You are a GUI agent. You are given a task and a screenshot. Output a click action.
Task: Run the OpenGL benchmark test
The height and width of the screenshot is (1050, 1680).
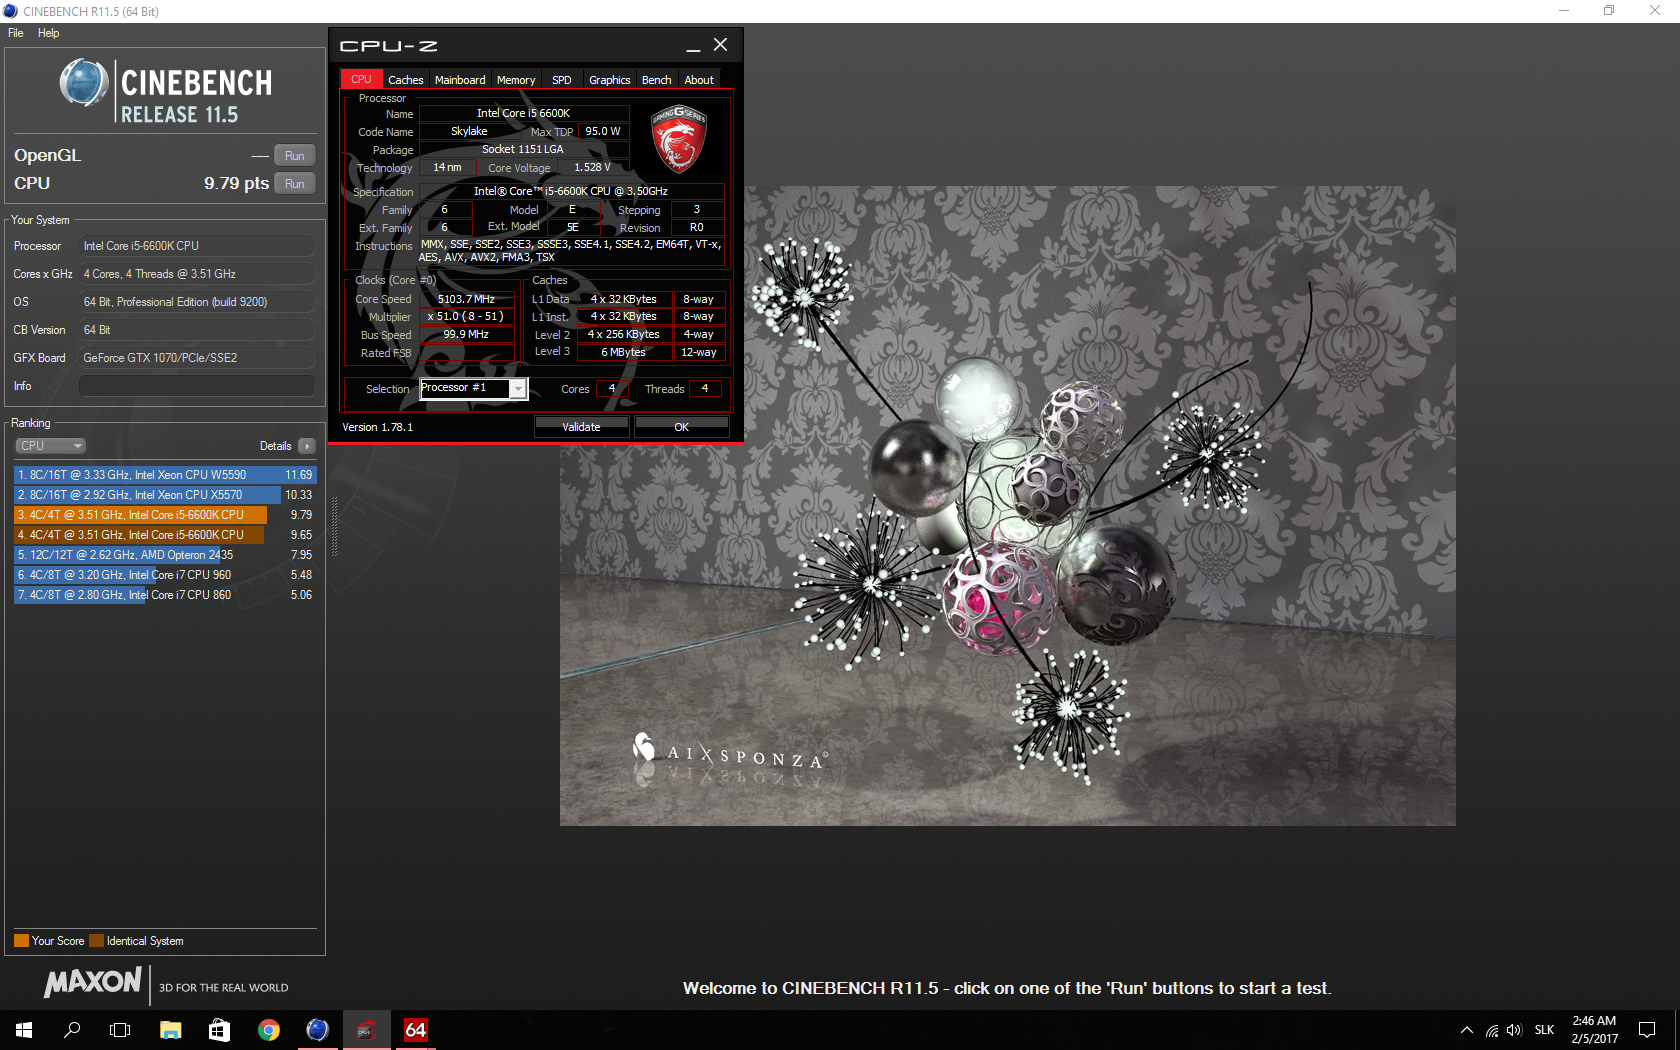coord(295,155)
